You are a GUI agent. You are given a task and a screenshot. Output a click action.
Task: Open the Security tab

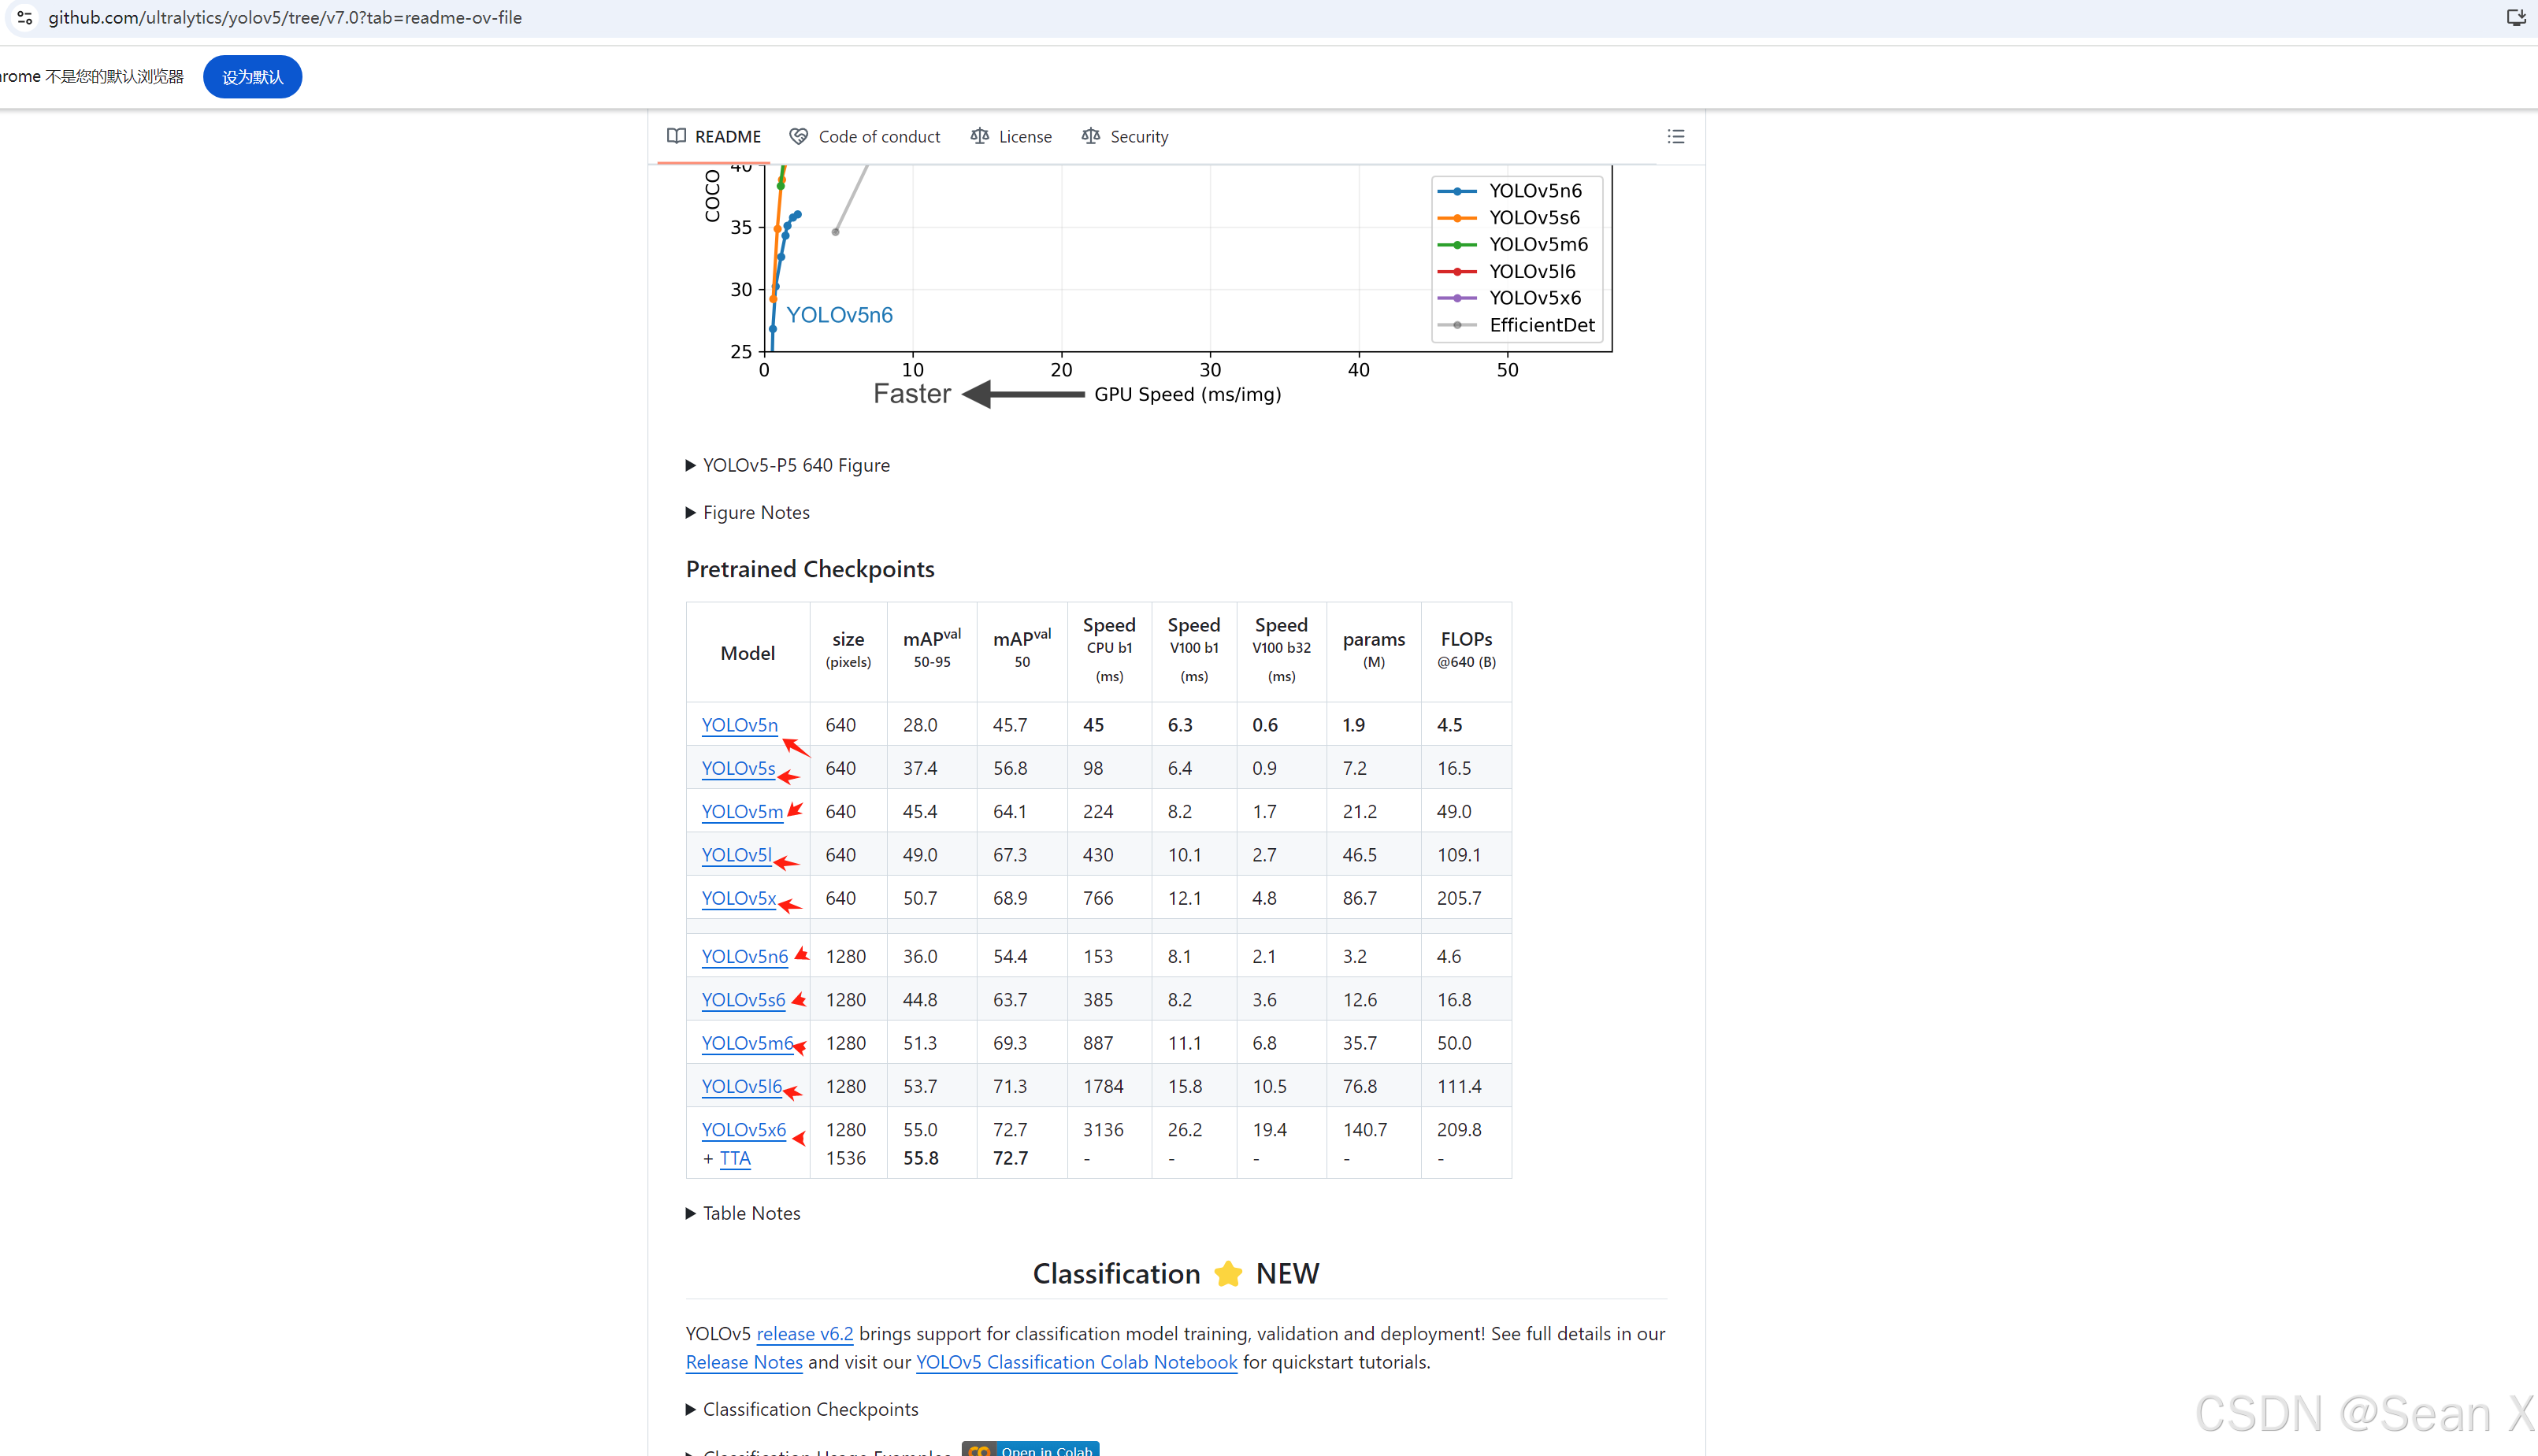1125,137
